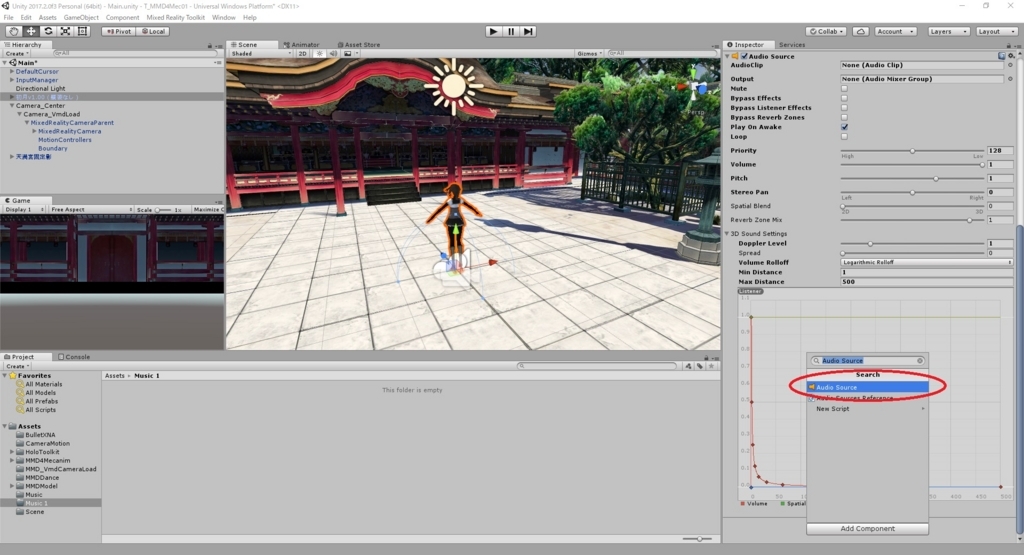Screen dimensions: 1024x555
Task: Switch to the Asset Store tab
Action: [x=359, y=44]
